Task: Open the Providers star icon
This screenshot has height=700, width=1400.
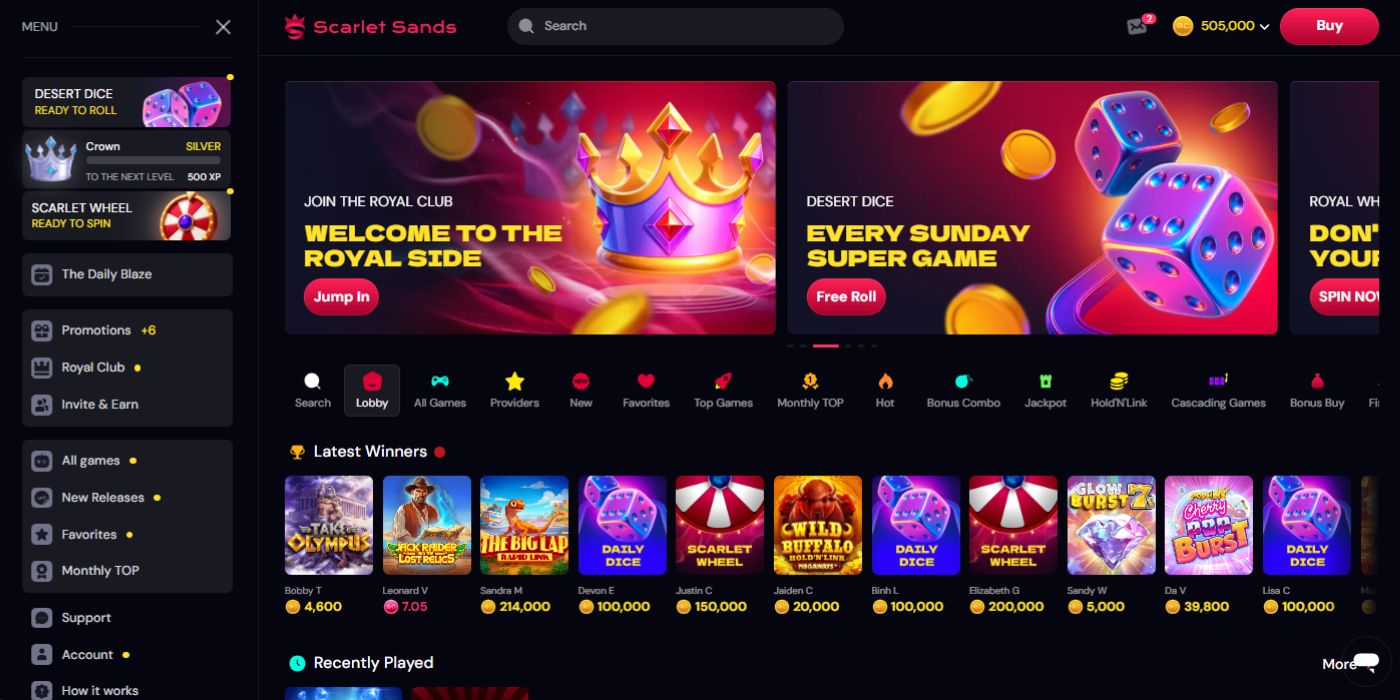Action: click(514, 381)
